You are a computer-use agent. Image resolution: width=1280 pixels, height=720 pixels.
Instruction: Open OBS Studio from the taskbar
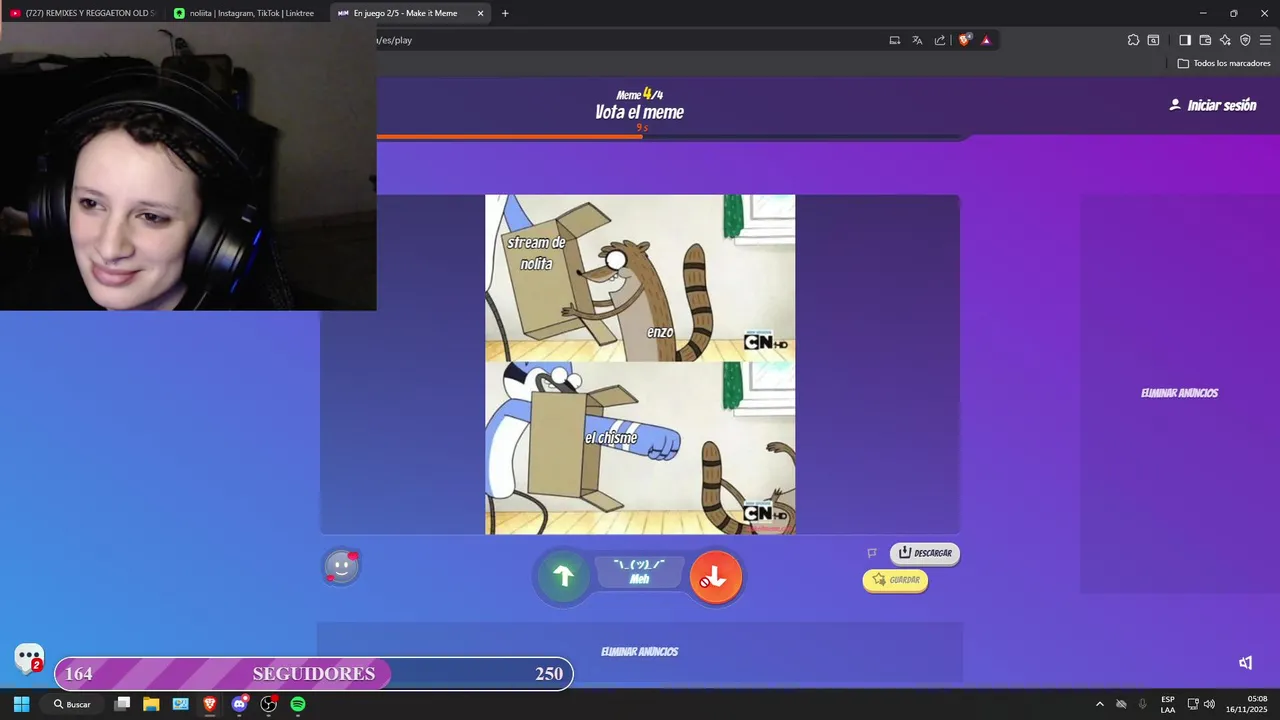[269, 704]
